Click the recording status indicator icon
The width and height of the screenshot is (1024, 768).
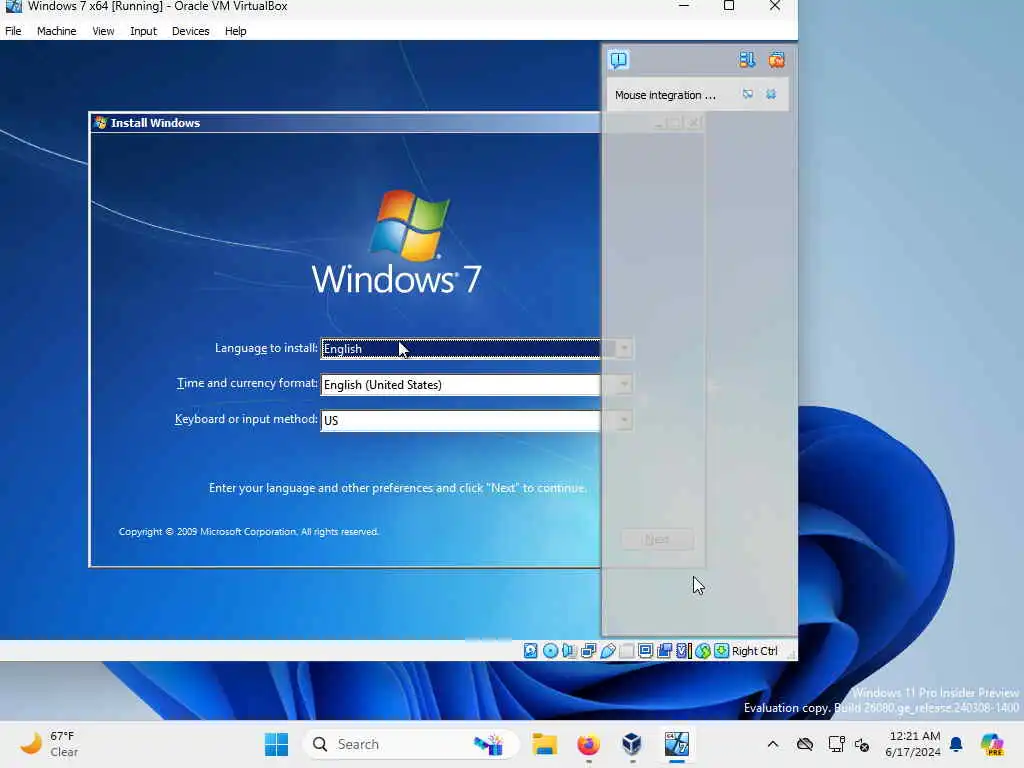tap(665, 650)
